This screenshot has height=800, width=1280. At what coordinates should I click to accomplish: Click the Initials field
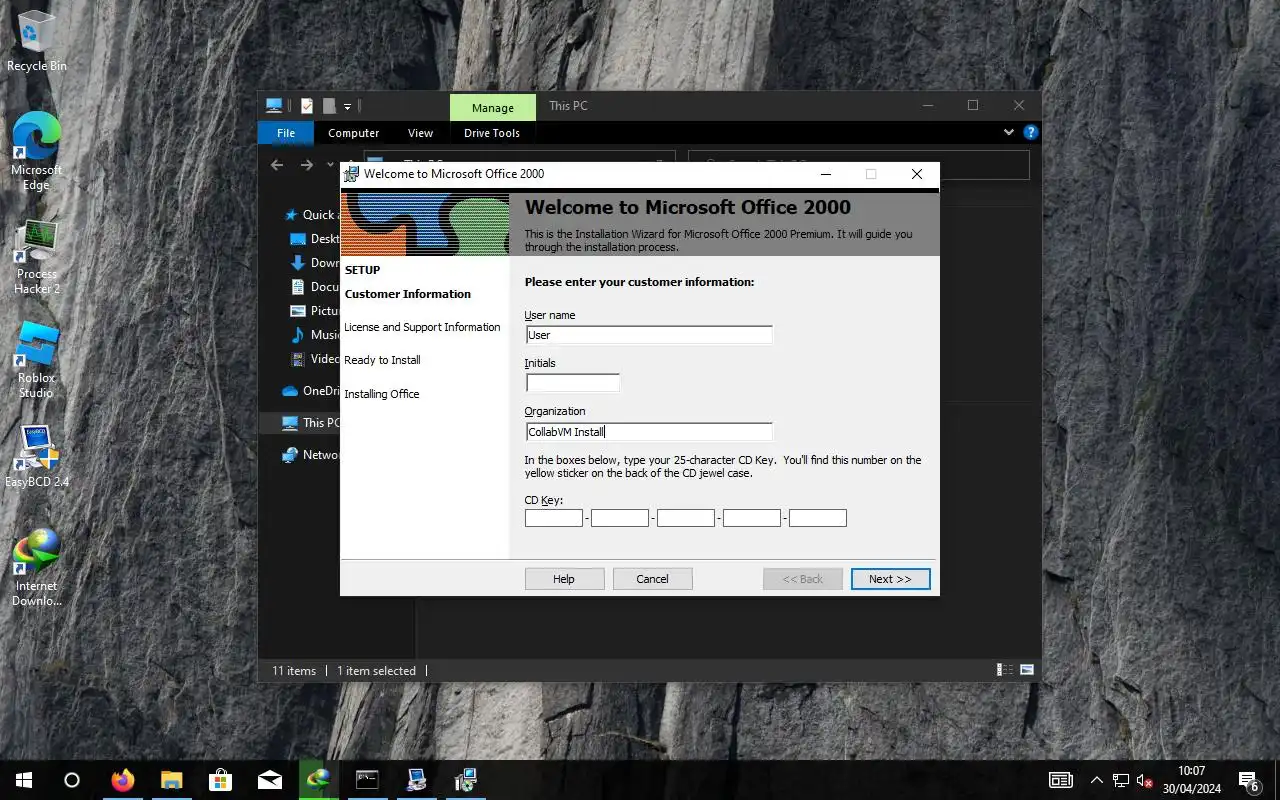pyautogui.click(x=573, y=383)
